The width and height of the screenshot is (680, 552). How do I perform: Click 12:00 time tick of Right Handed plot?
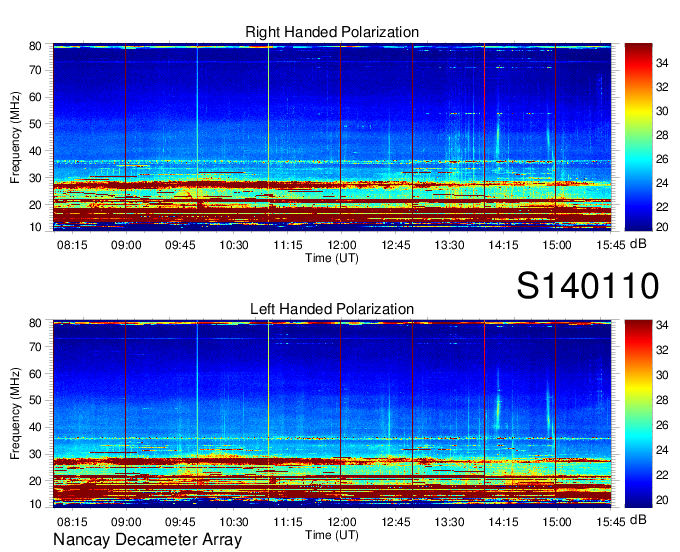342,245
